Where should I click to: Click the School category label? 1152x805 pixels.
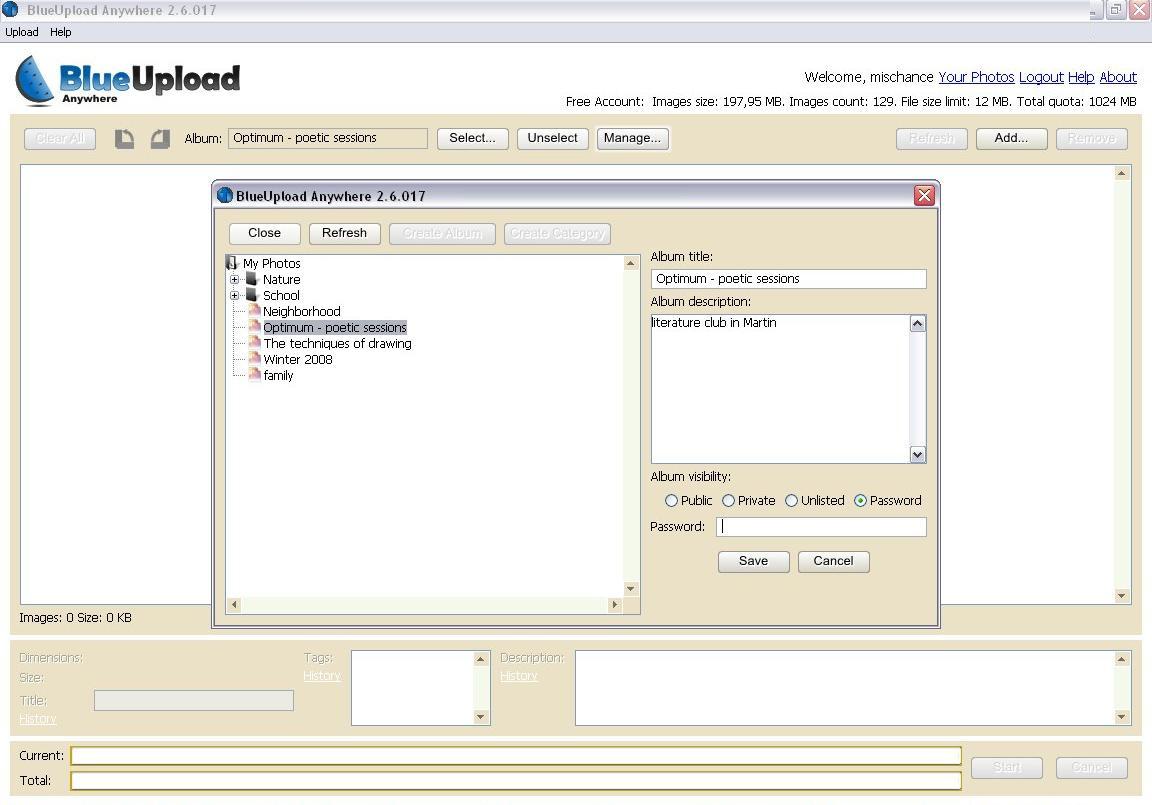point(281,296)
